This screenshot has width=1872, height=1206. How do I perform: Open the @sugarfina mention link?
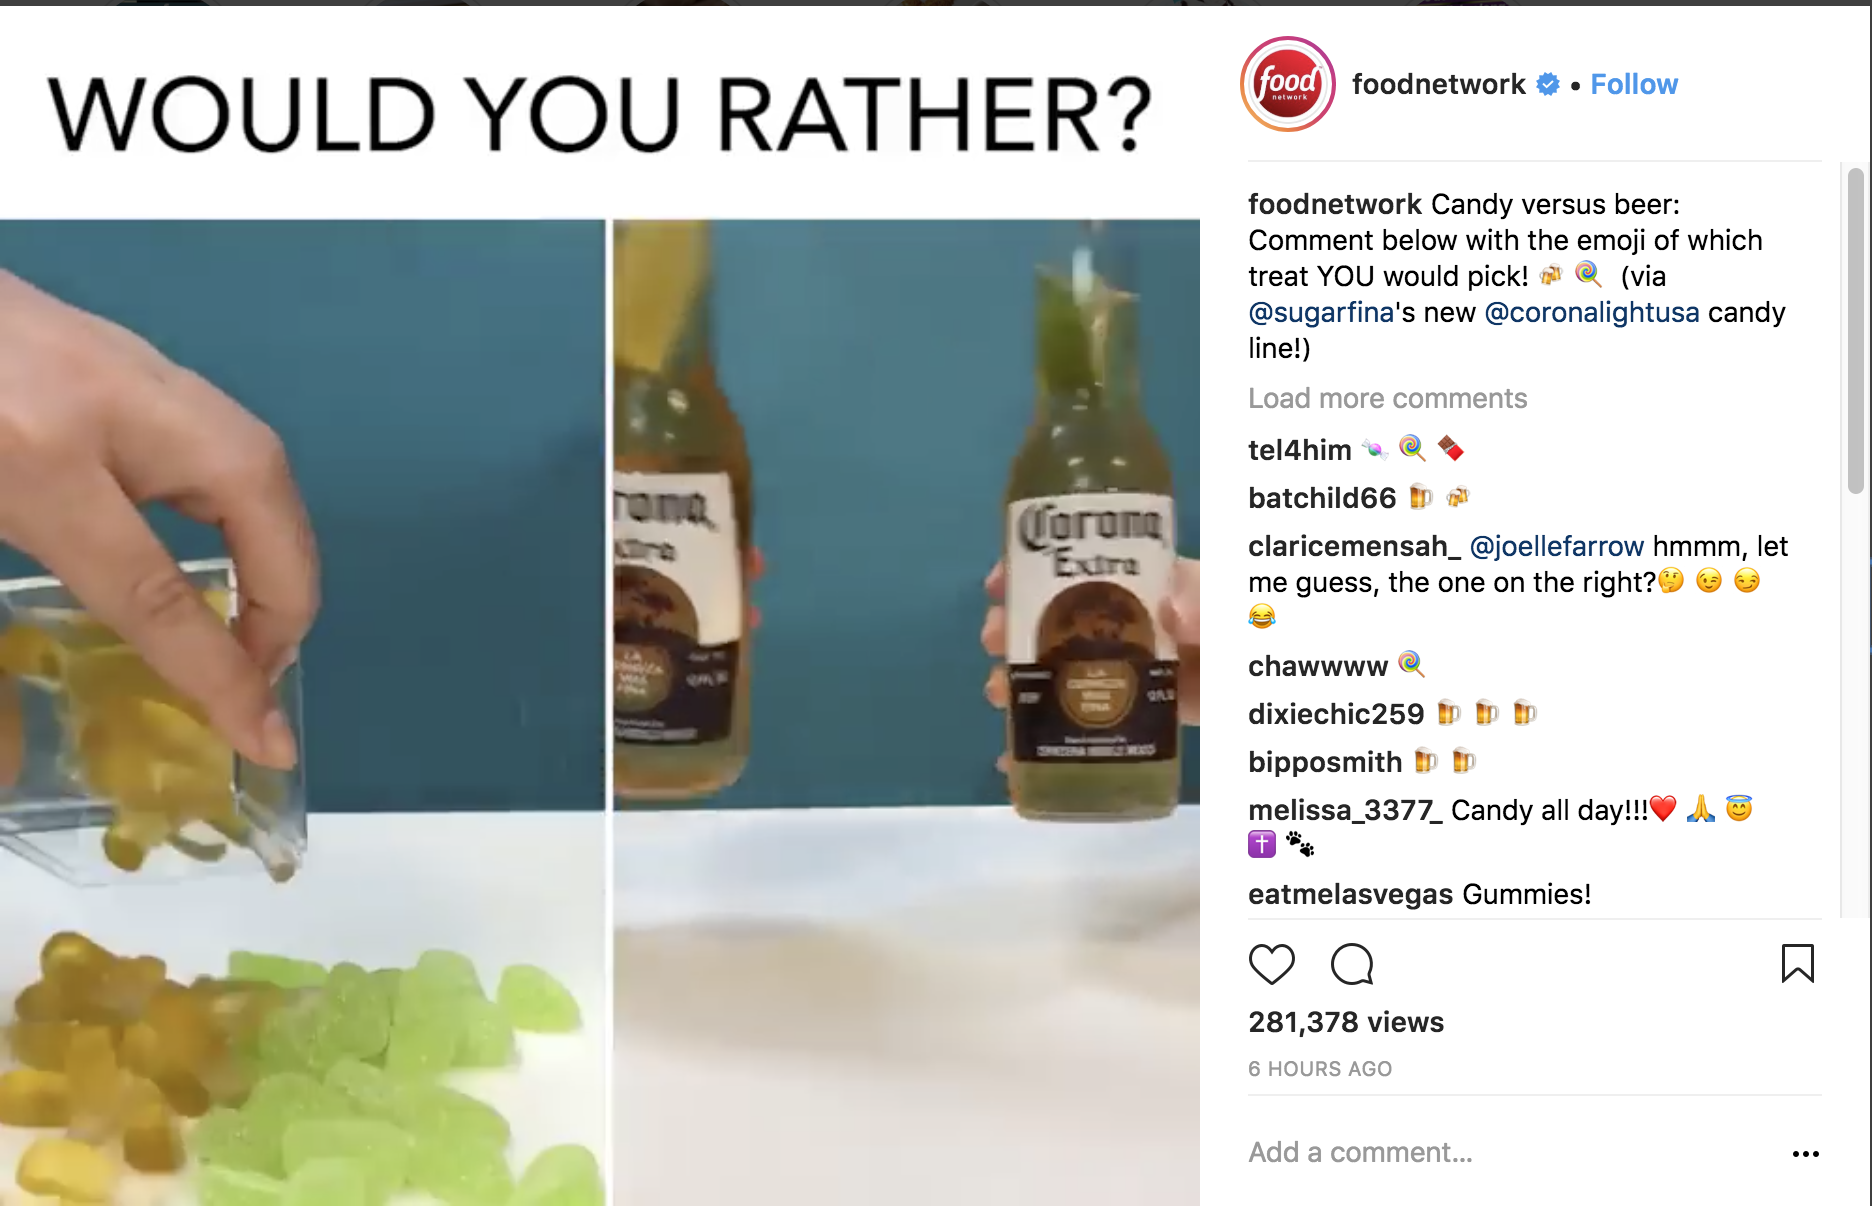point(1321,312)
